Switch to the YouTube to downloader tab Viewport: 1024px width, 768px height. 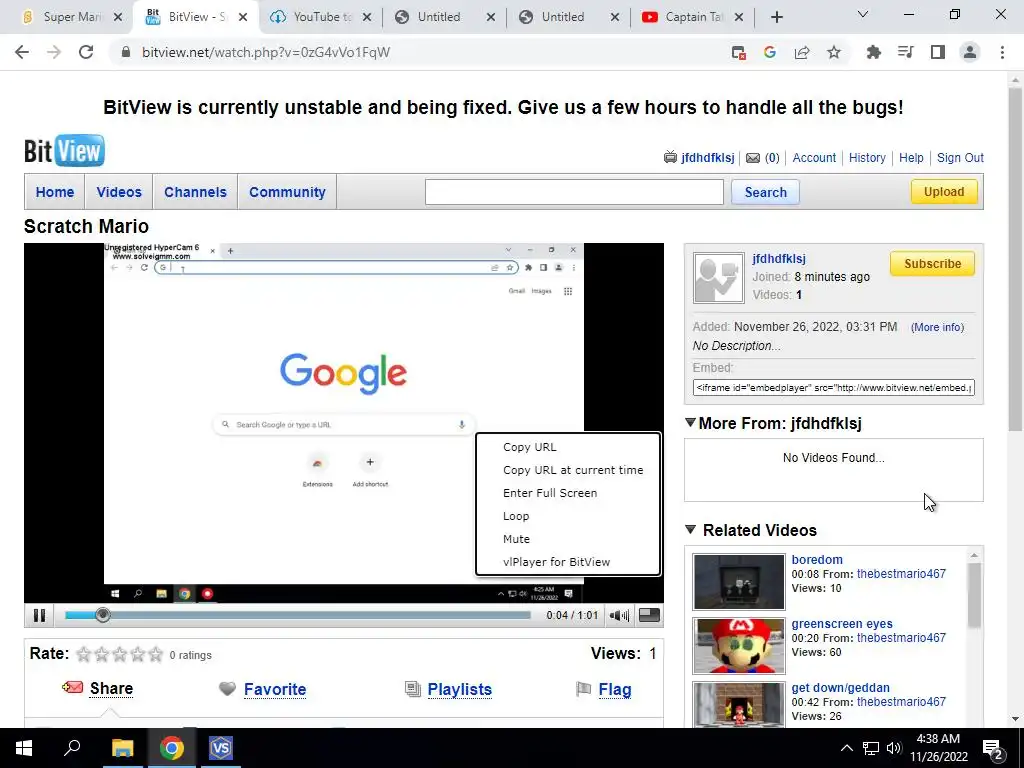point(322,17)
